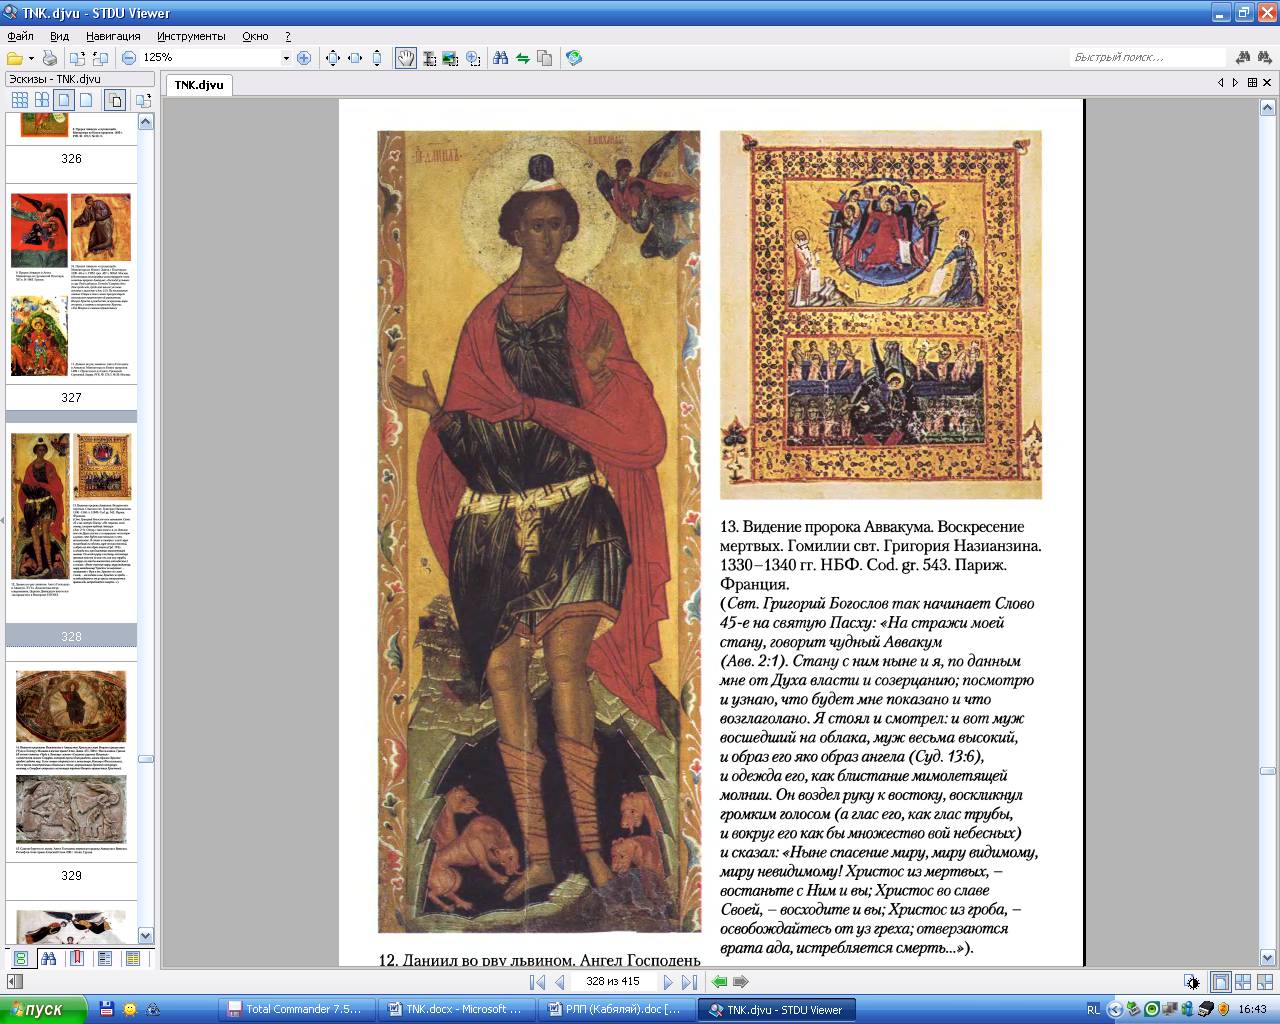Go to the last page
The image size is (1280, 1024).
tap(689, 982)
